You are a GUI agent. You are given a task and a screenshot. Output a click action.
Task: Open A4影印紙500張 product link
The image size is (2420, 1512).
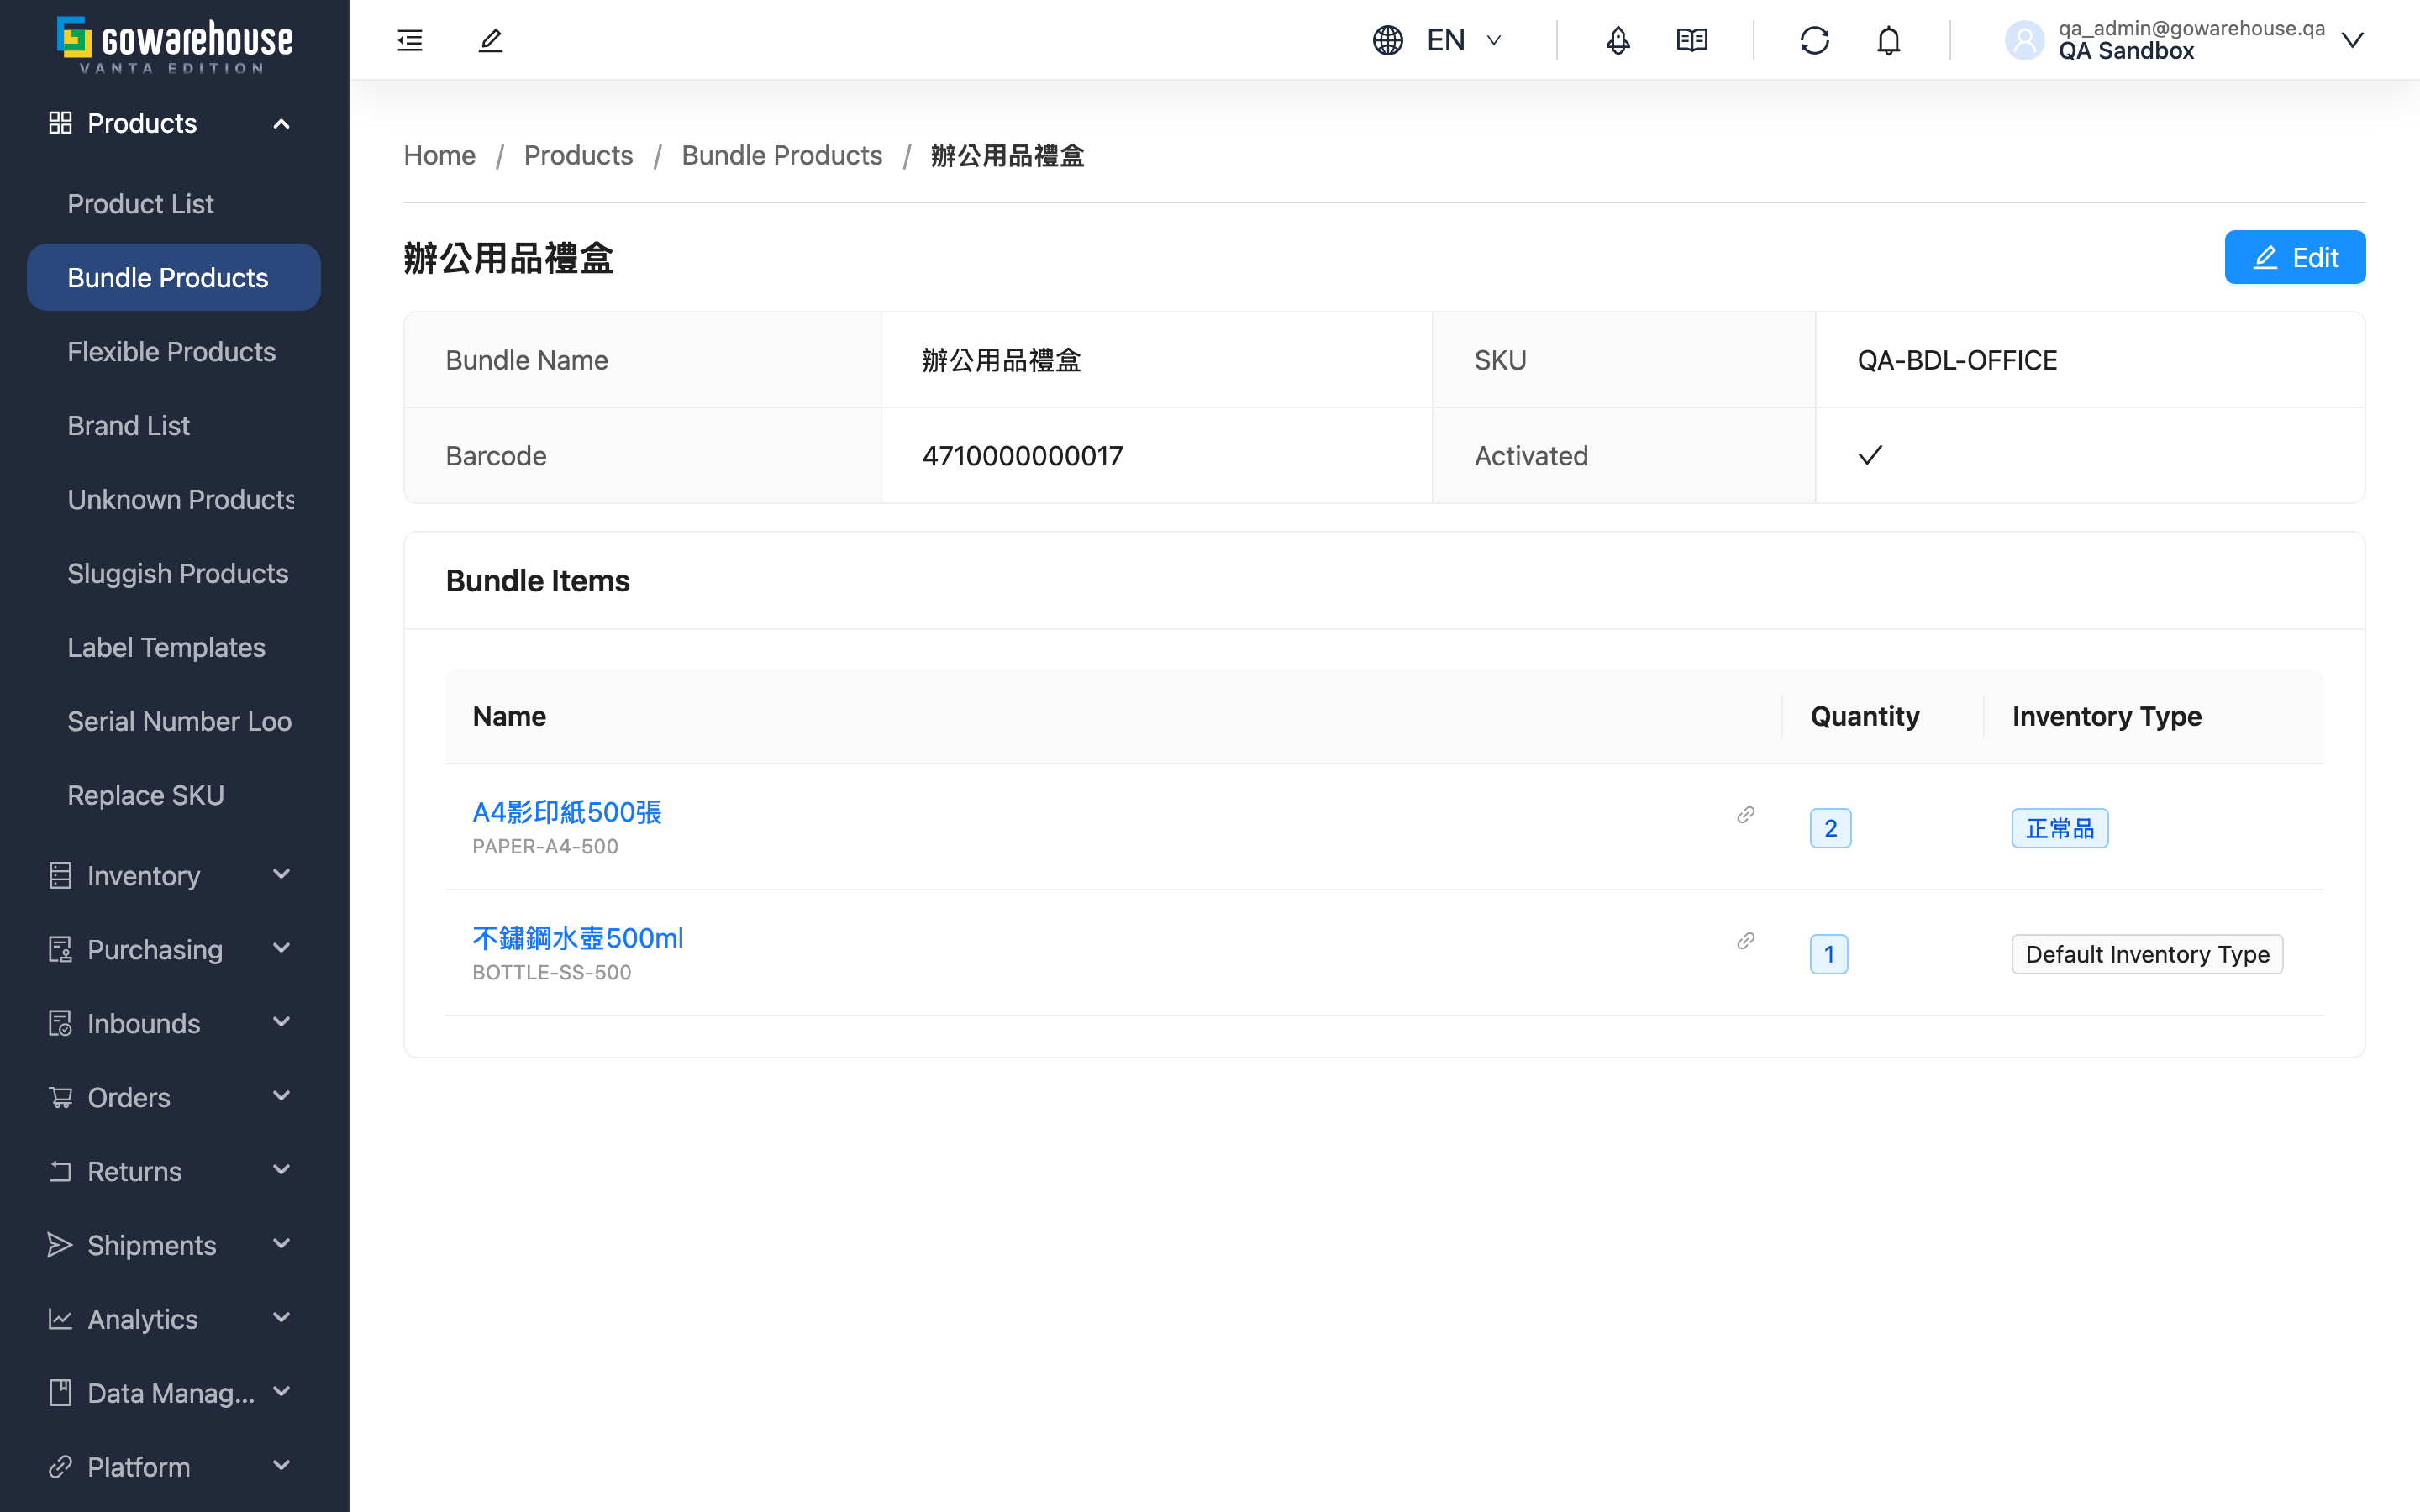pos(567,812)
